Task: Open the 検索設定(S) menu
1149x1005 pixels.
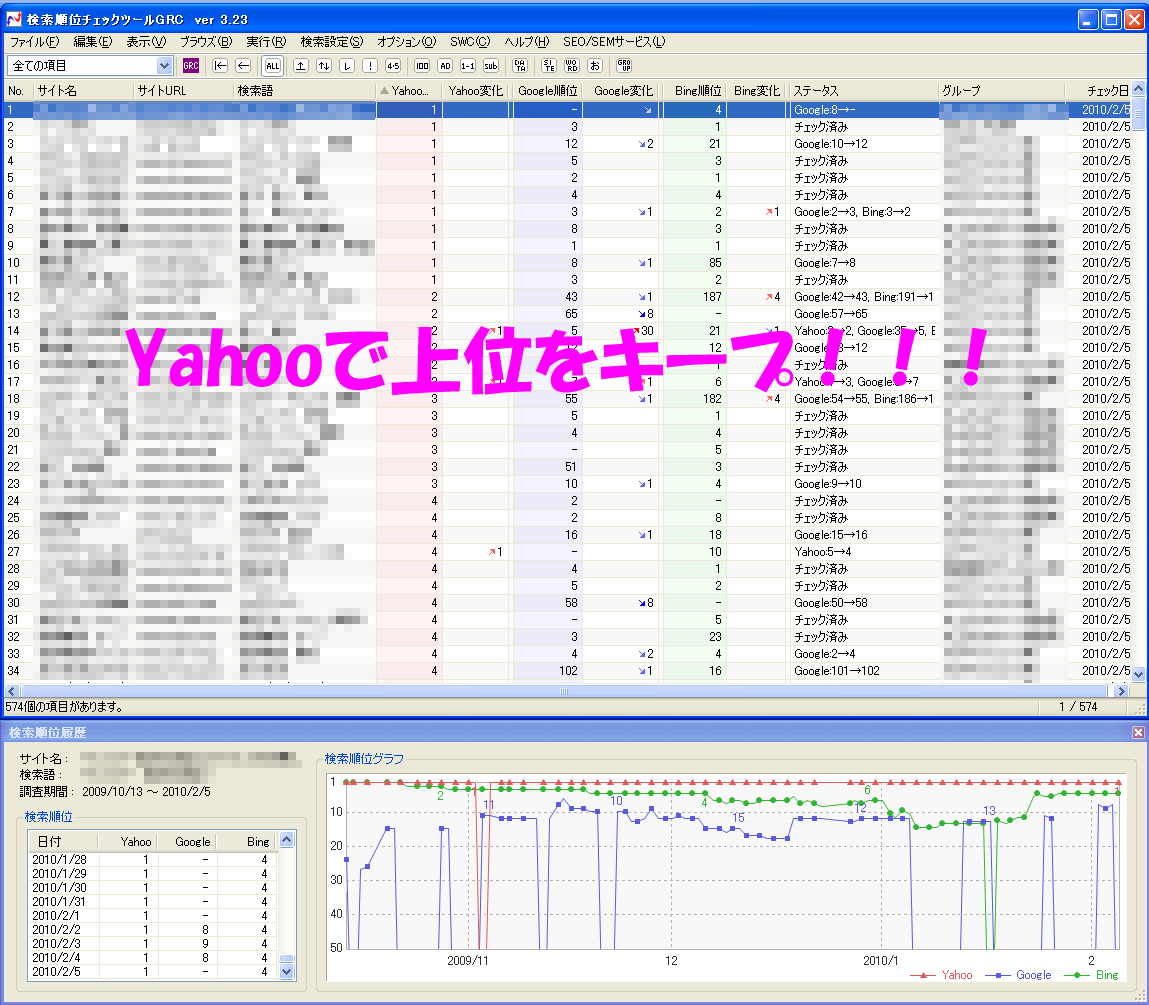Action: (332, 42)
